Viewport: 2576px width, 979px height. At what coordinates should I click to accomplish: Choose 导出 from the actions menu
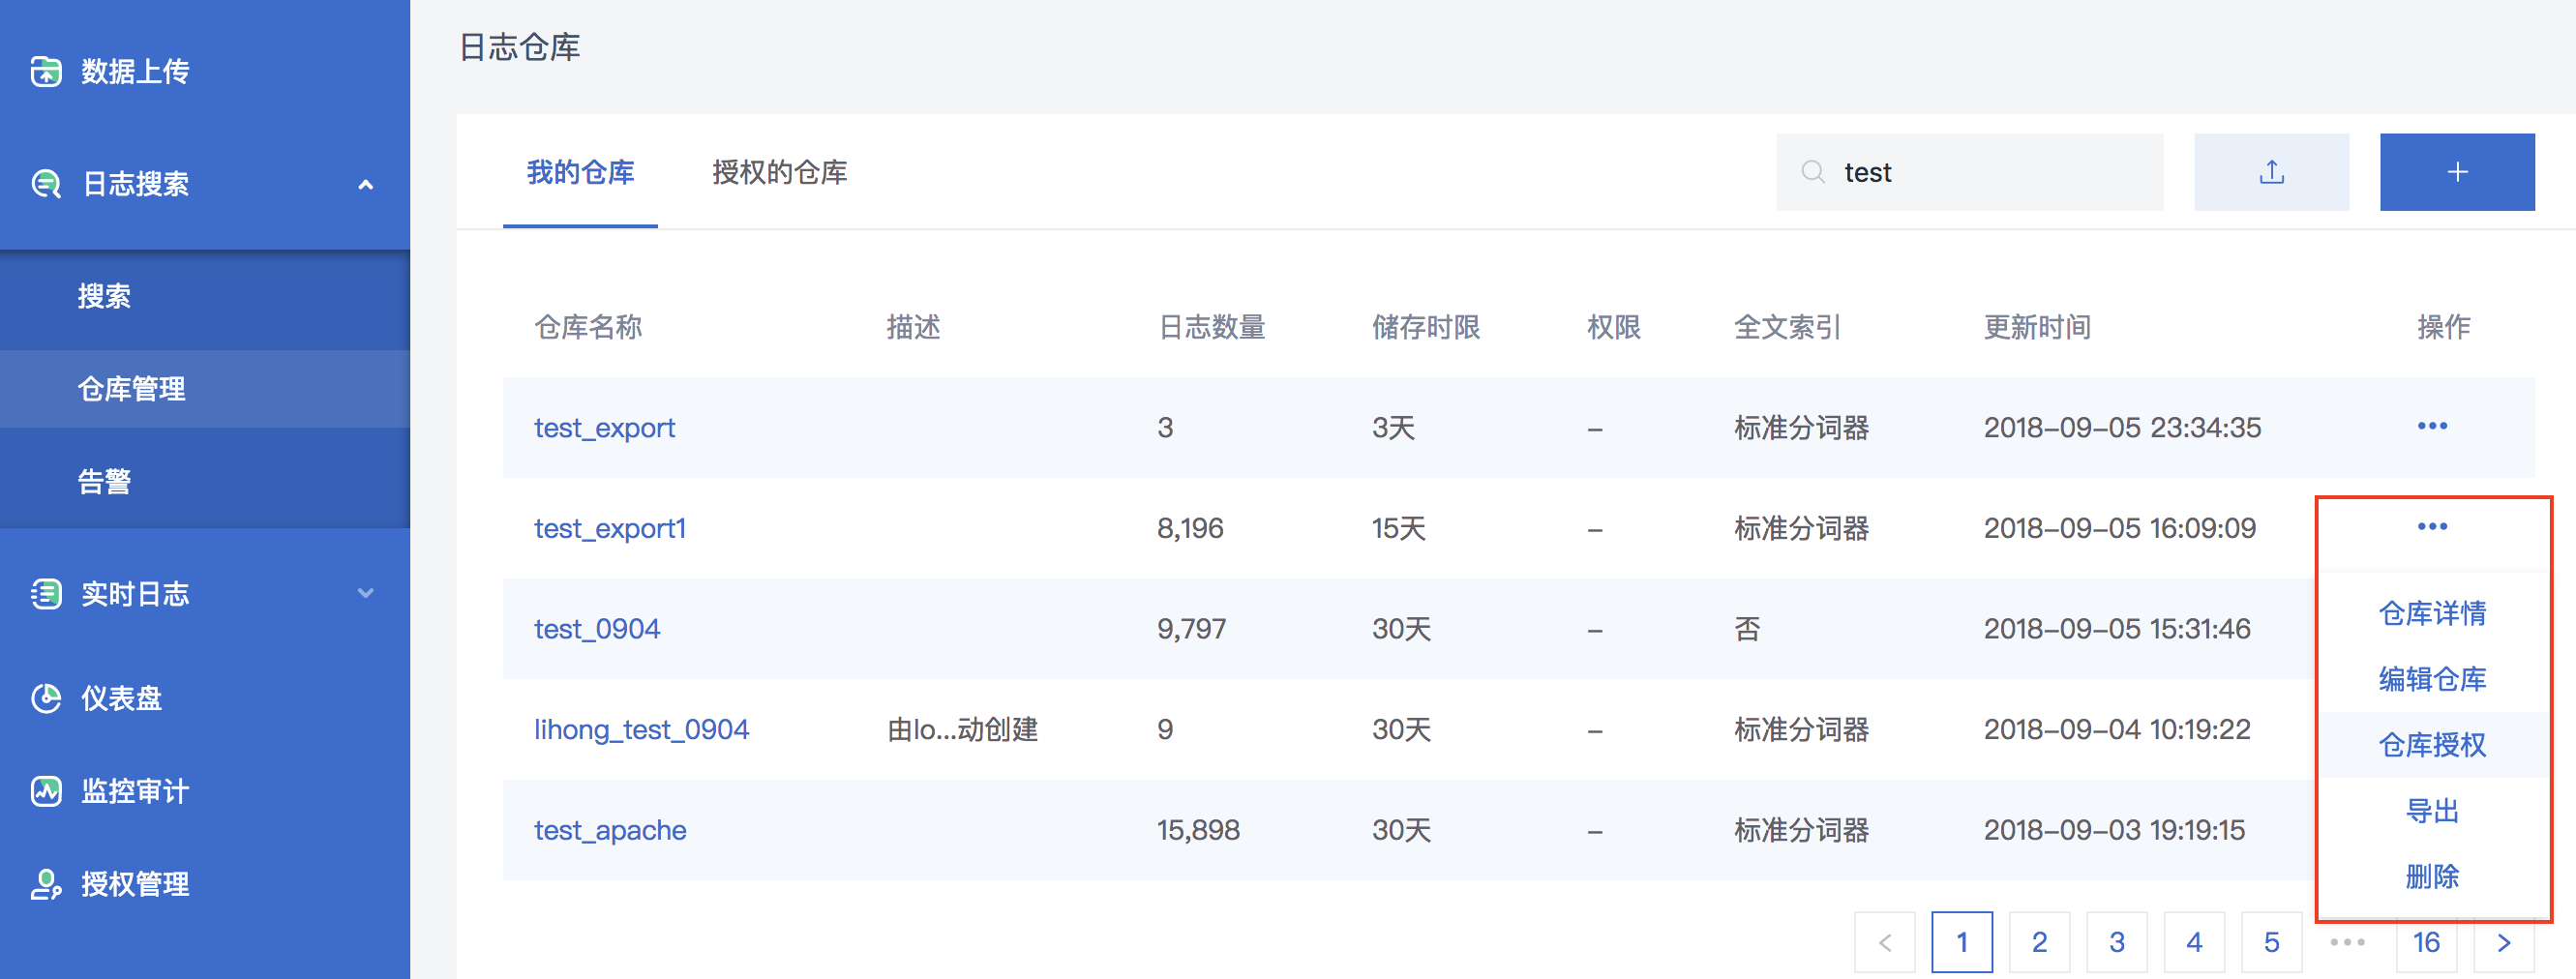coord(2432,811)
